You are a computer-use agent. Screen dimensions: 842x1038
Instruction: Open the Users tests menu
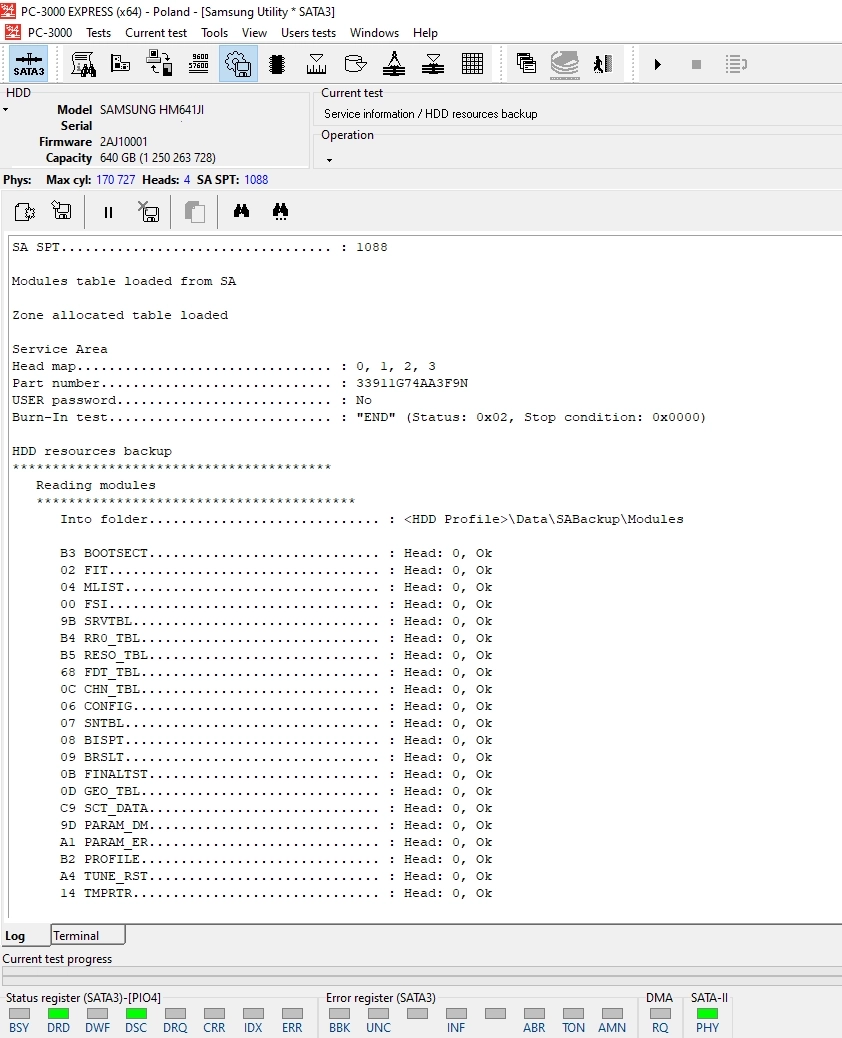point(308,32)
